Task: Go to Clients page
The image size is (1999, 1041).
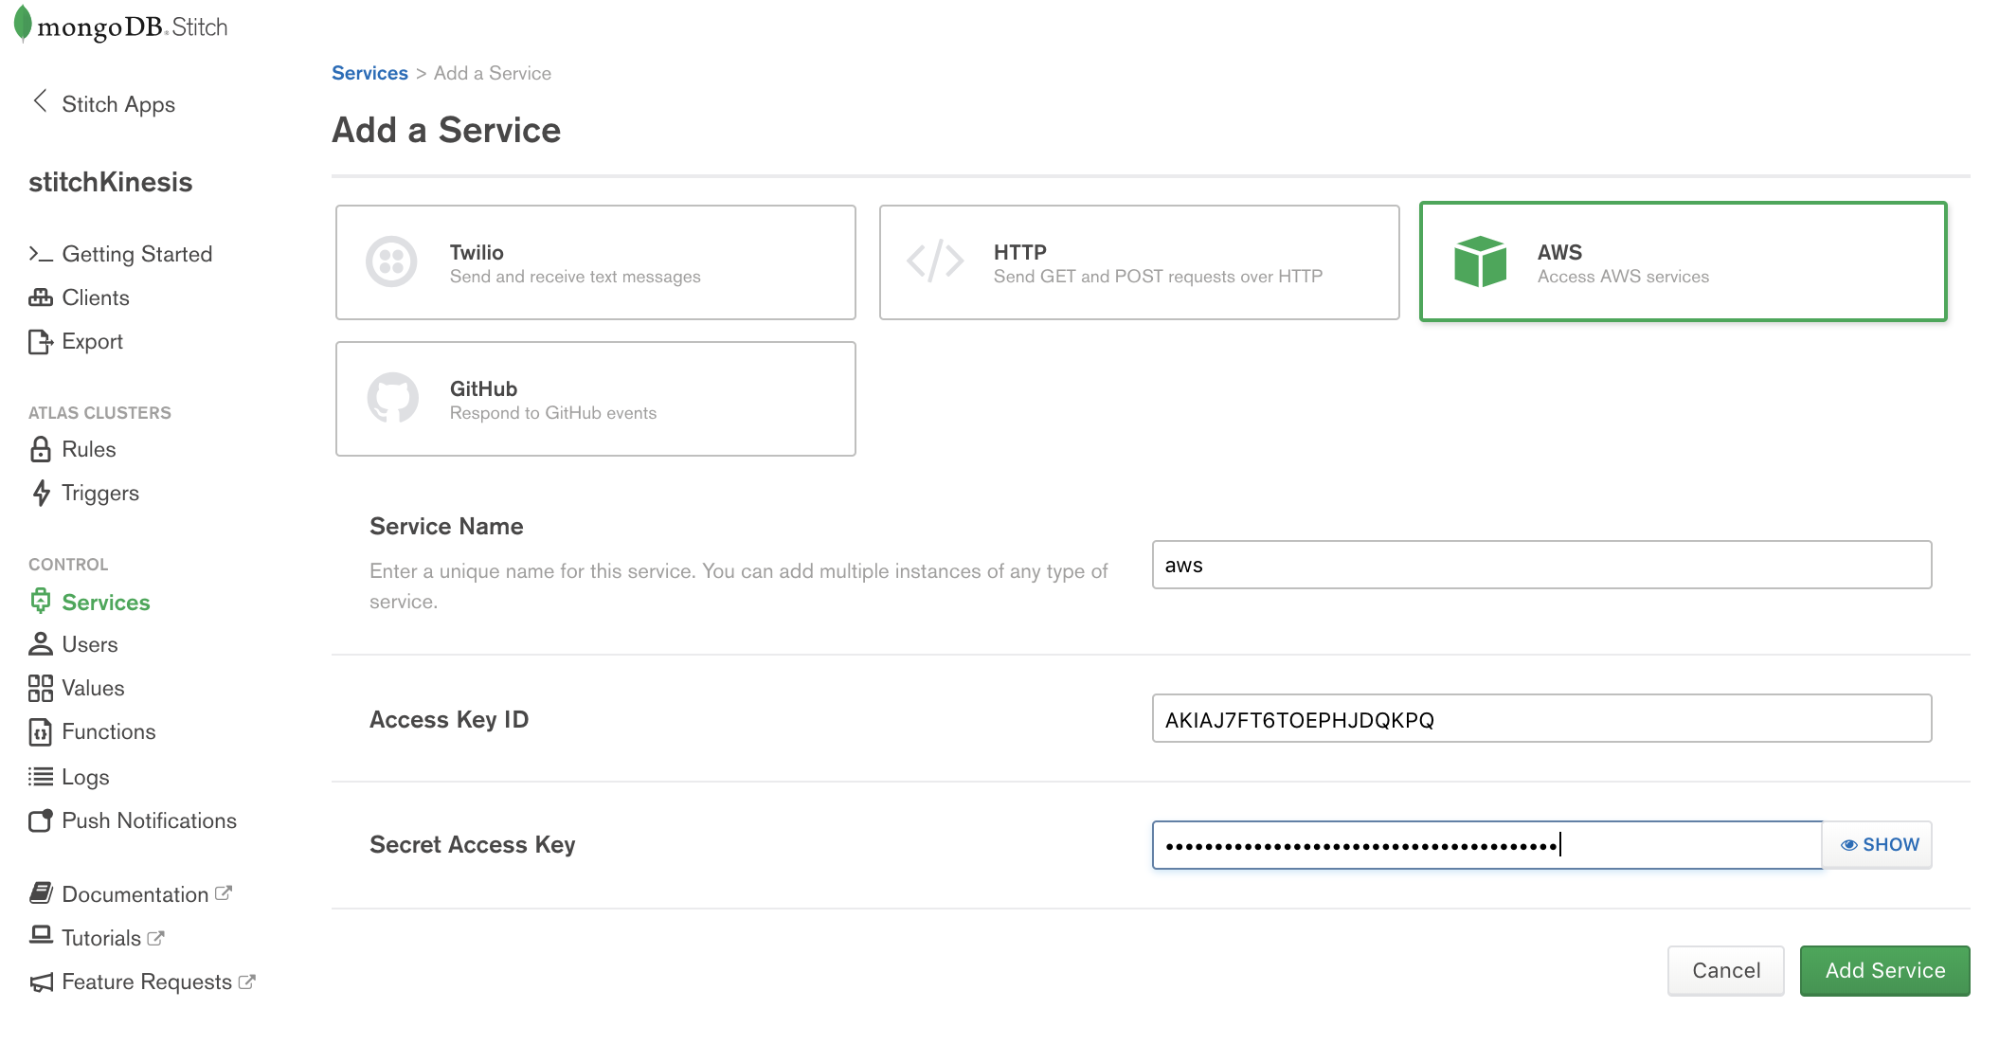Action: pyautogui.click(x=95, y=298)
